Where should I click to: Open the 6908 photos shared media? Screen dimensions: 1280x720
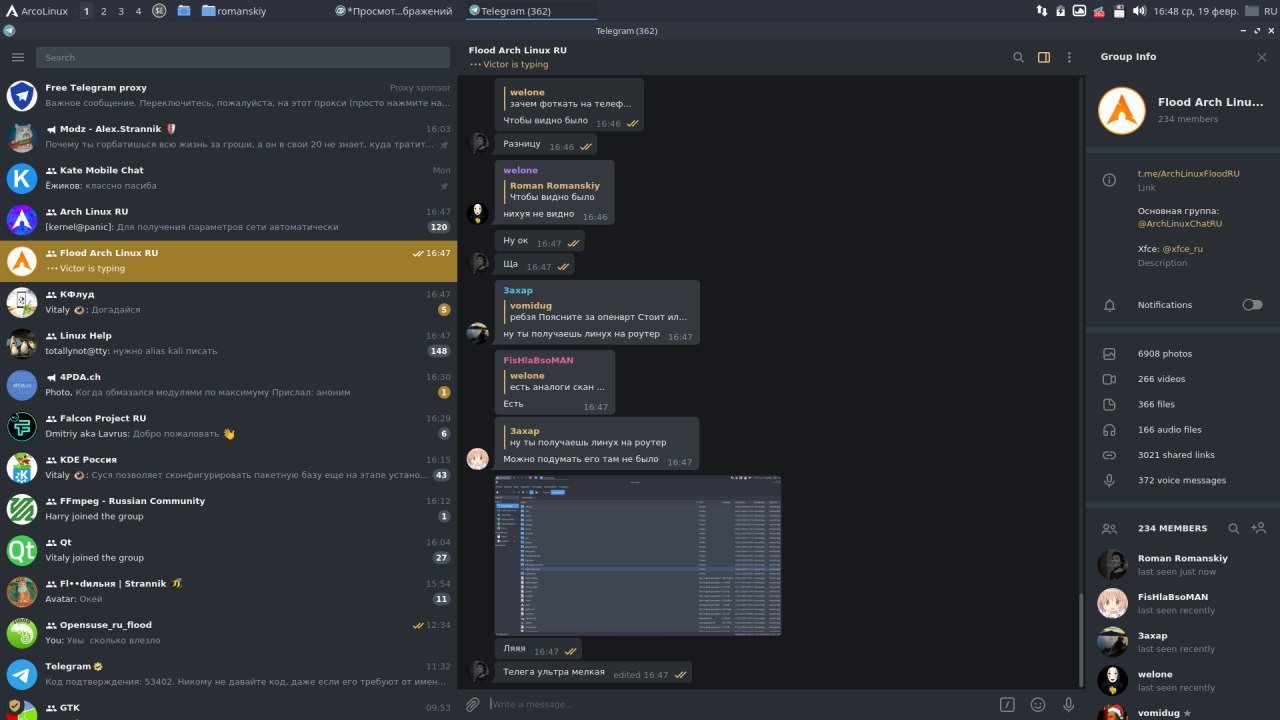pyautogui.click(x=1183, y=354)
